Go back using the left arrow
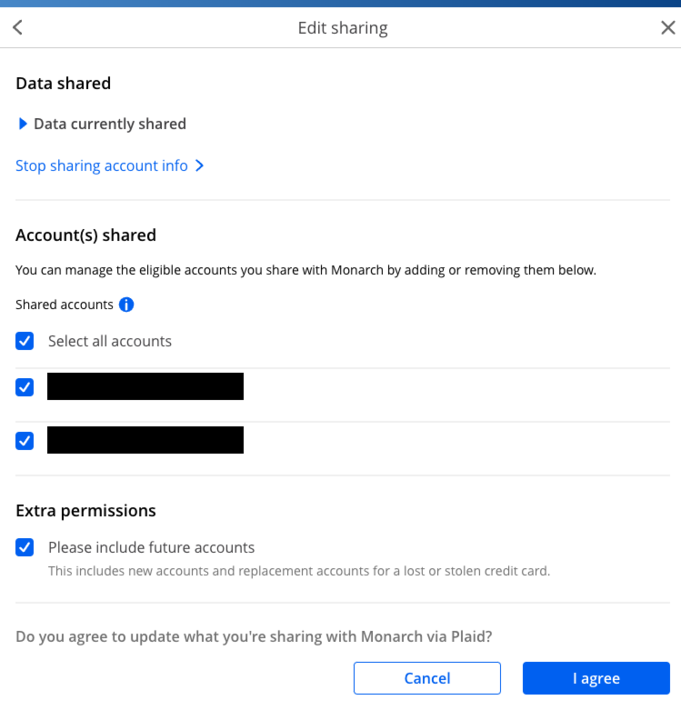 (18, 28)
